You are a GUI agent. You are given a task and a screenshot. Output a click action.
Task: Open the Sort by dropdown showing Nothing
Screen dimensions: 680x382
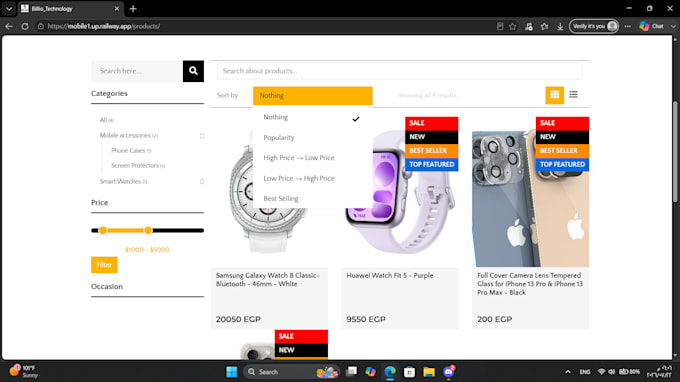[313, 96]
